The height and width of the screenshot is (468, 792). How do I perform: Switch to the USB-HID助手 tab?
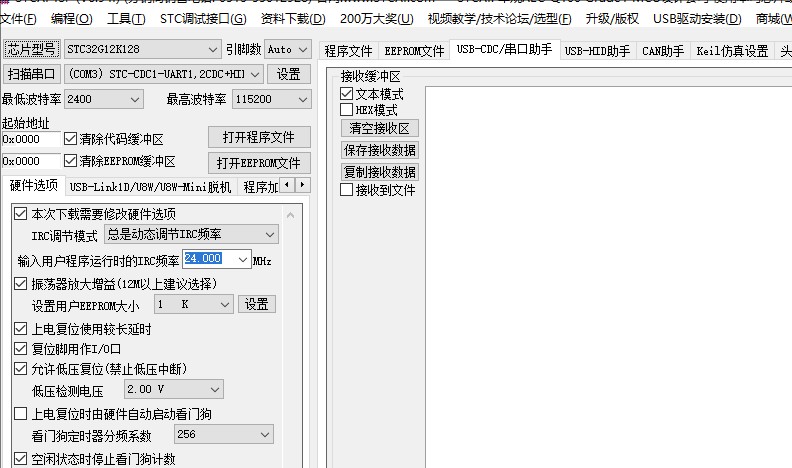(597, 51)
